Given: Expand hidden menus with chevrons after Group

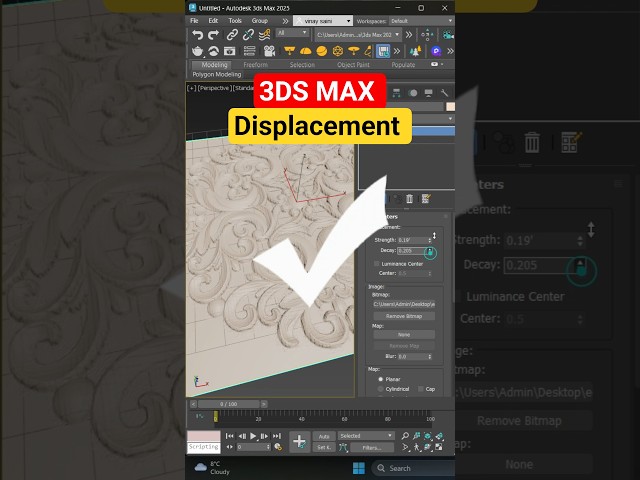Looking at the screenshot, I should [x=285, y=21].
